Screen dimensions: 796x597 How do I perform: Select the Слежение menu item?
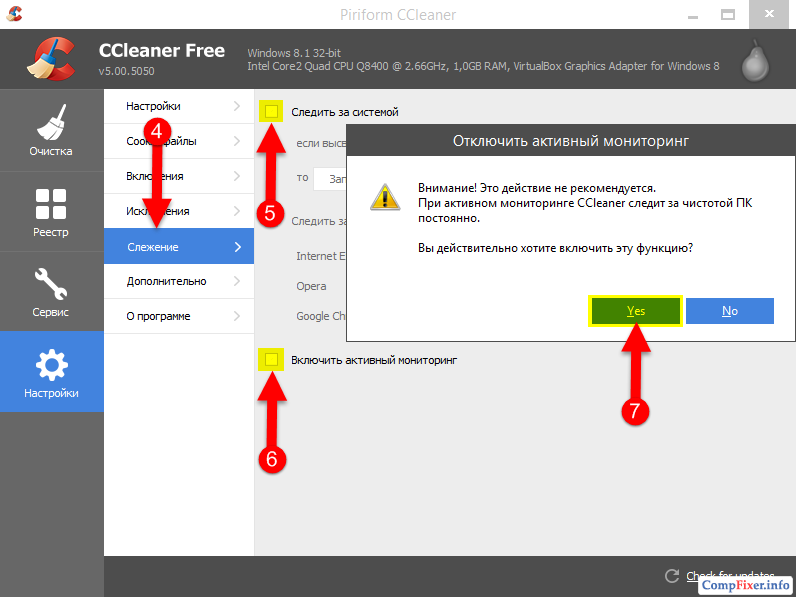pos(178,246)
